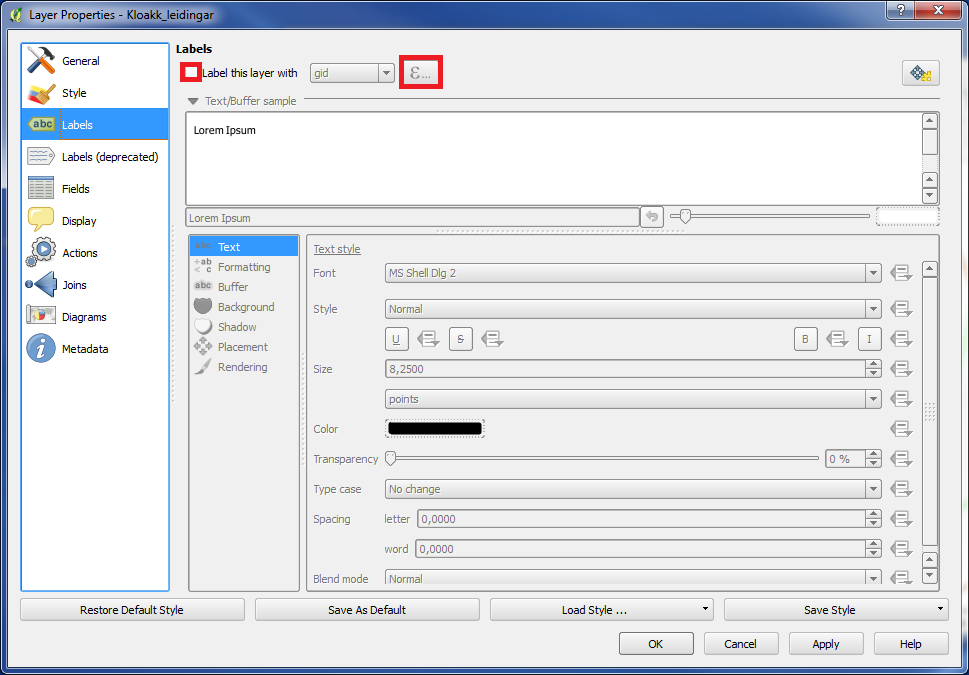This screenshot has height=675, width=969.
Task: Switch to the Style tab
Action: (95, 93)
